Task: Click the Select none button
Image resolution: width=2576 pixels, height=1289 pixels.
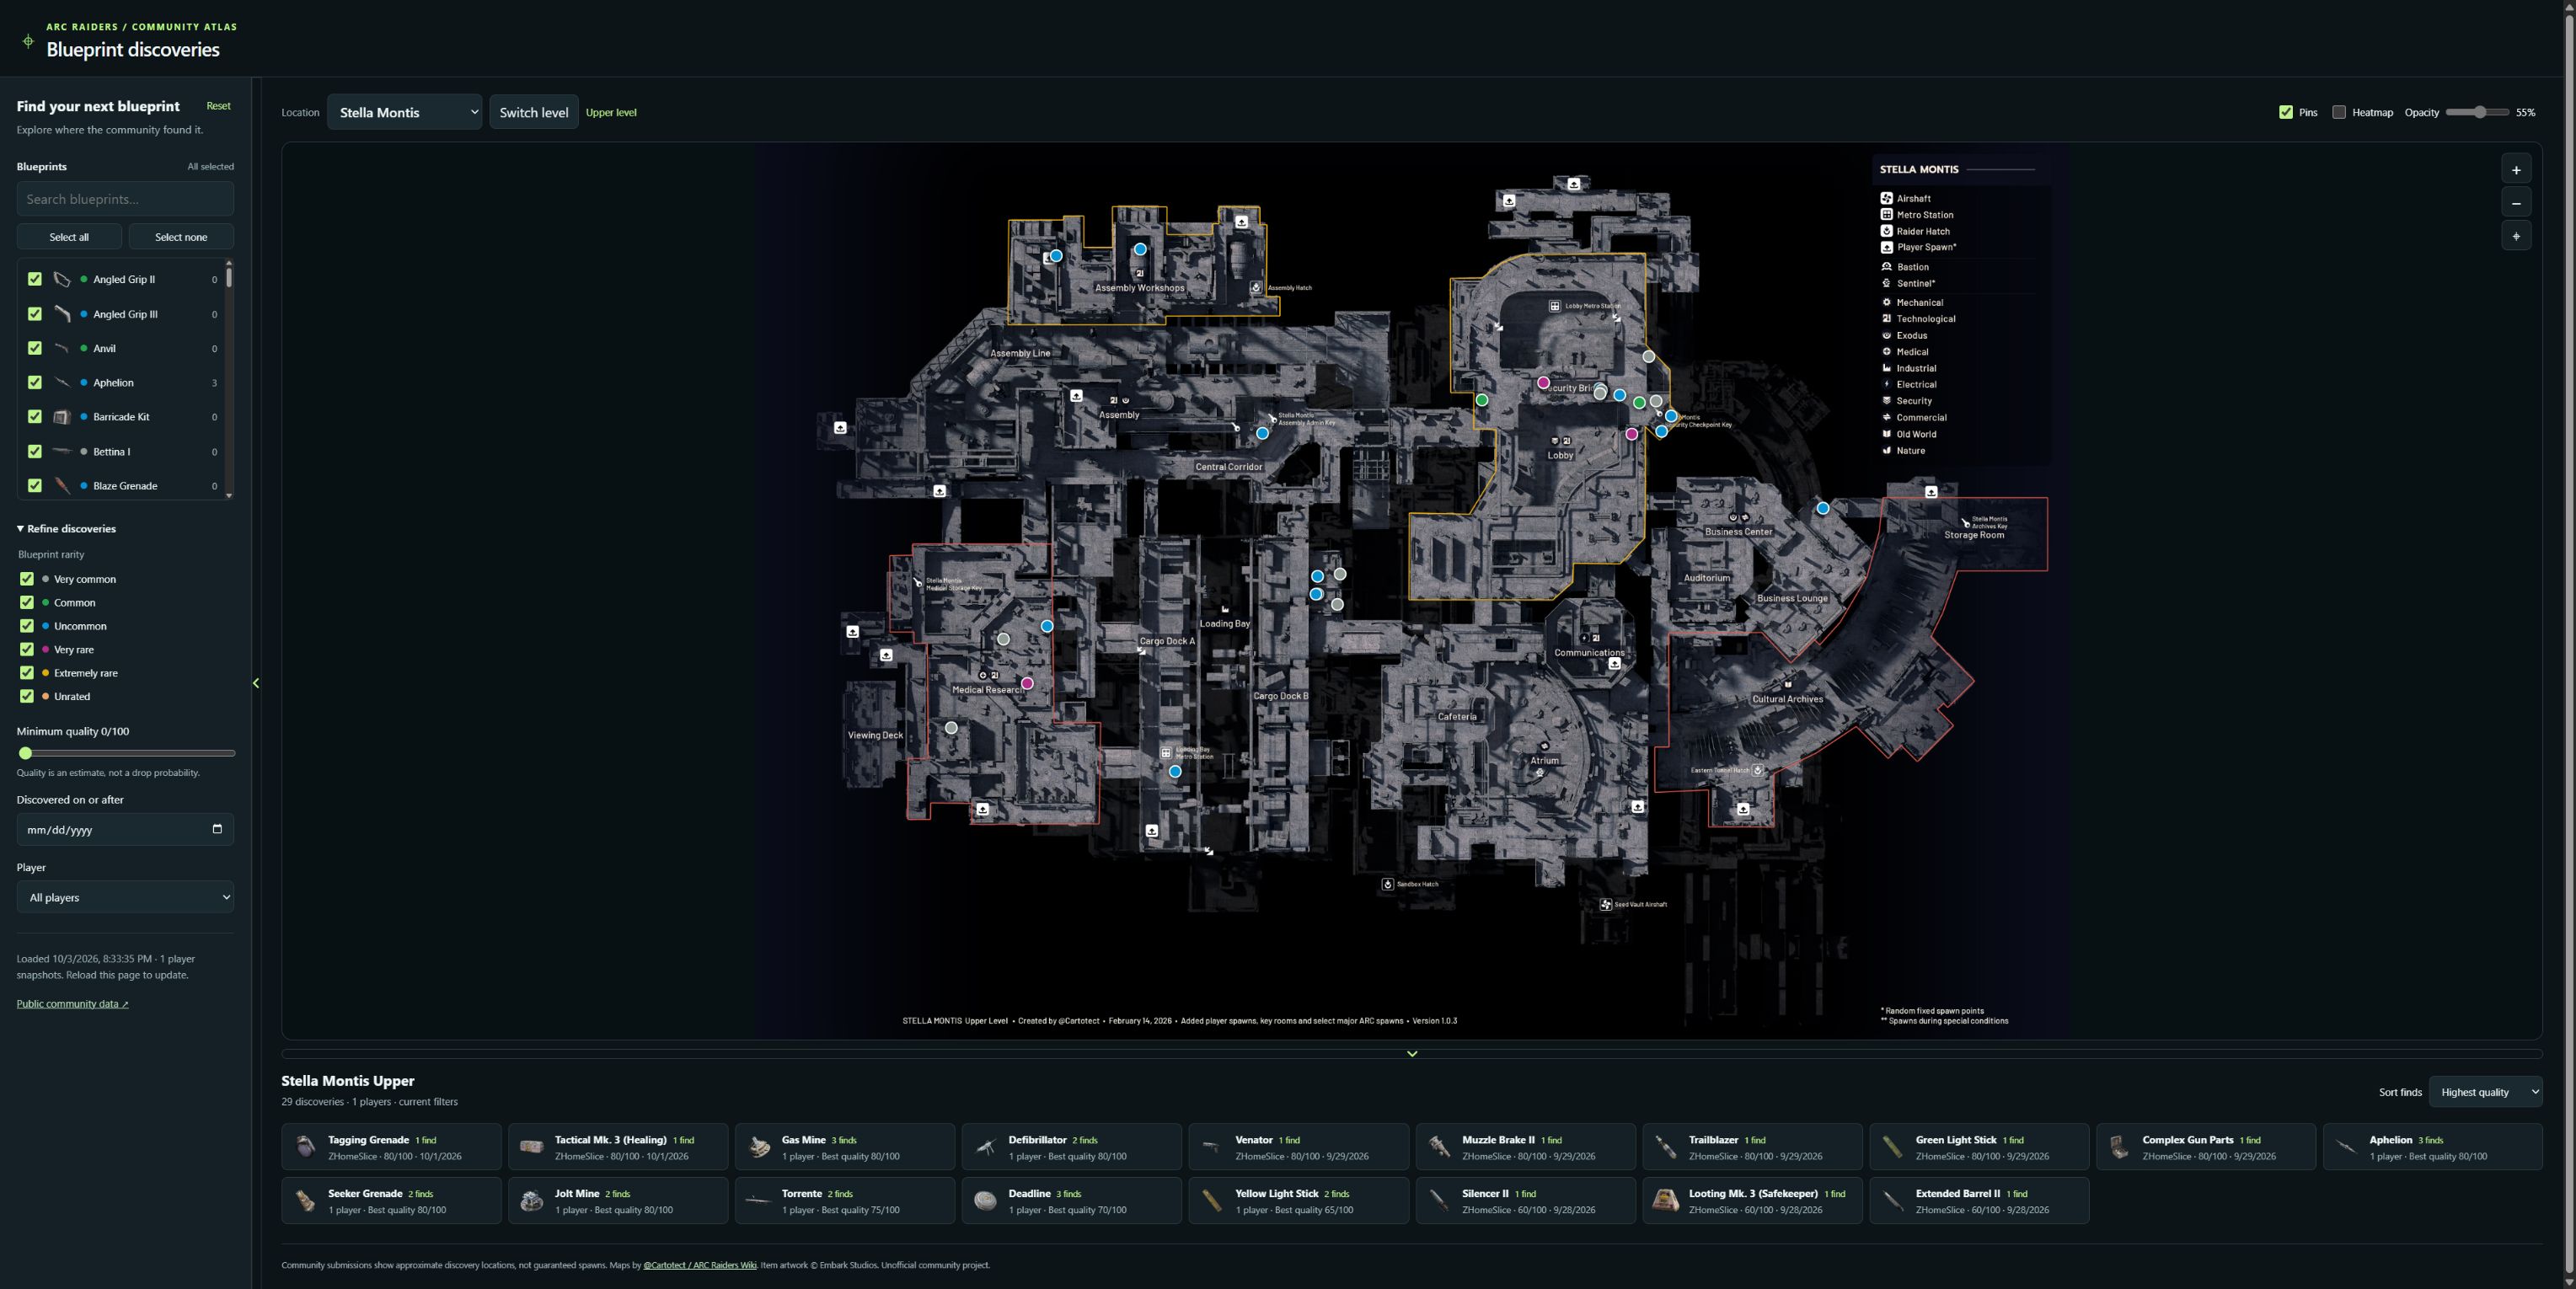Action: (181, 237)
